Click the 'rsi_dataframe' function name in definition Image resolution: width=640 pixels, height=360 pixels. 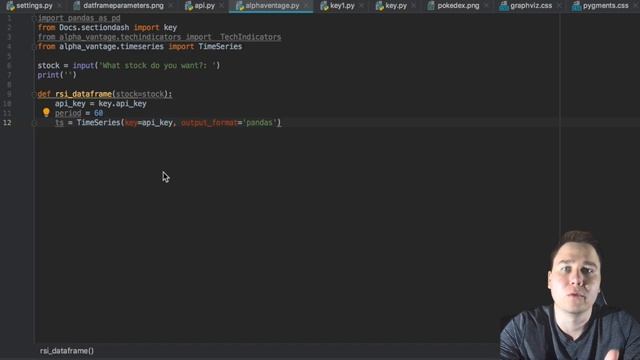coord(83,94)
